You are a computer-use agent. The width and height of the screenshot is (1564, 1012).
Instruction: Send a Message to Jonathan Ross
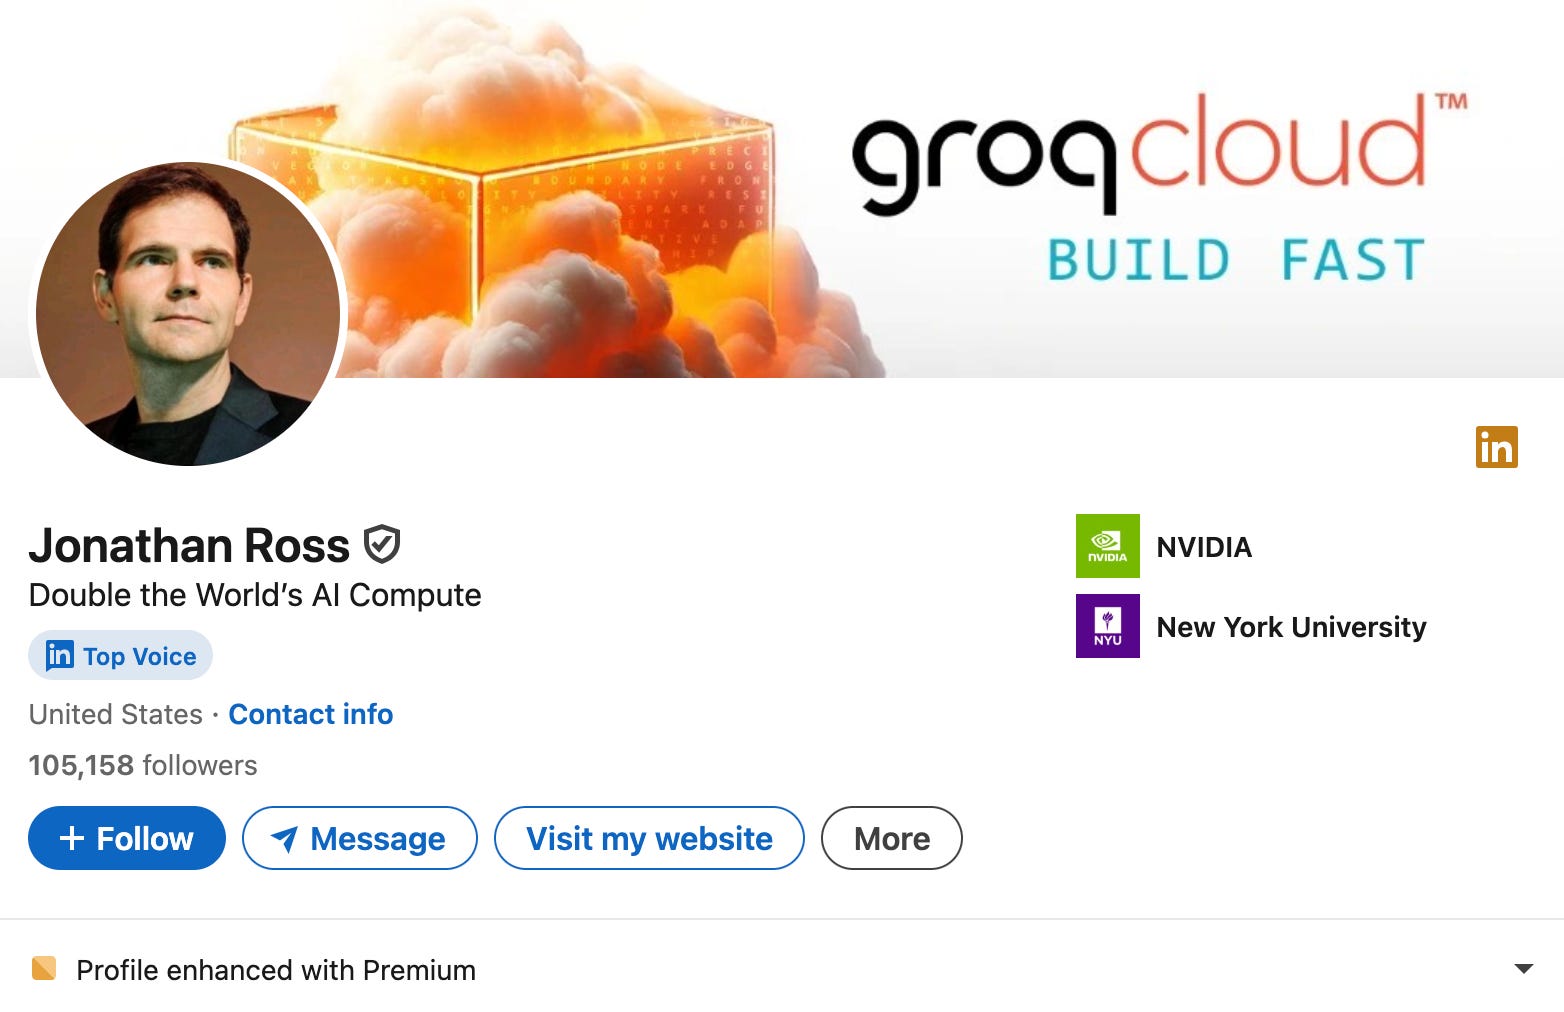[x=360, y=838]
